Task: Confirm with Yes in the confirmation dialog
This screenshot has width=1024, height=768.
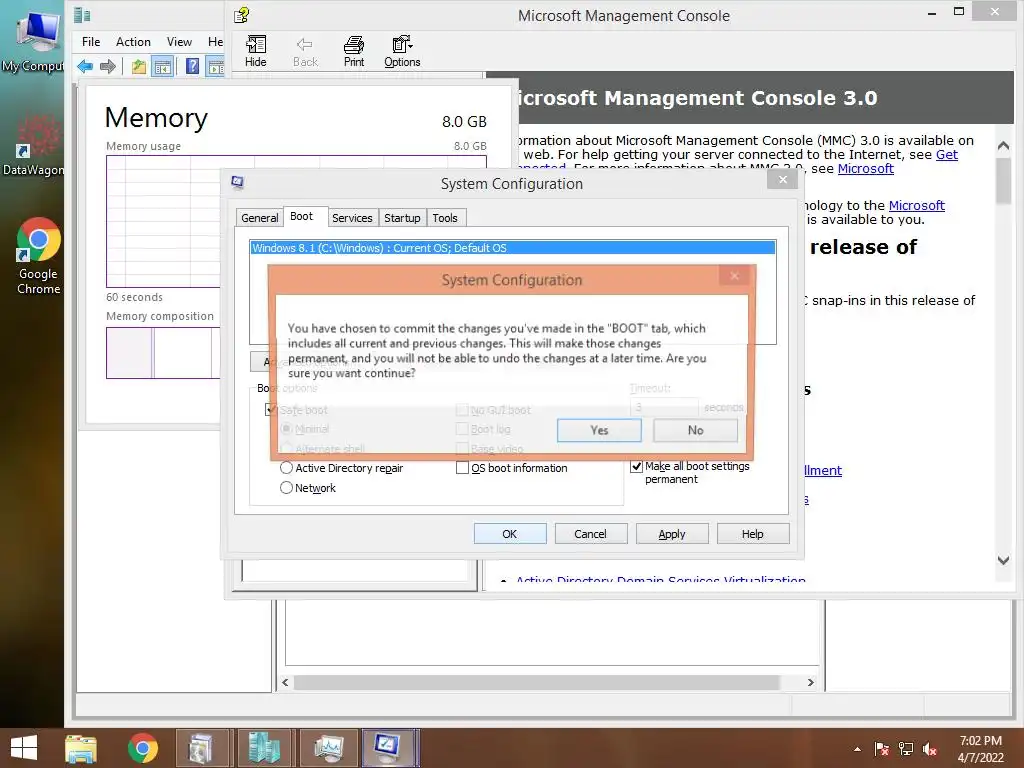Action: (x=599, y=430)
